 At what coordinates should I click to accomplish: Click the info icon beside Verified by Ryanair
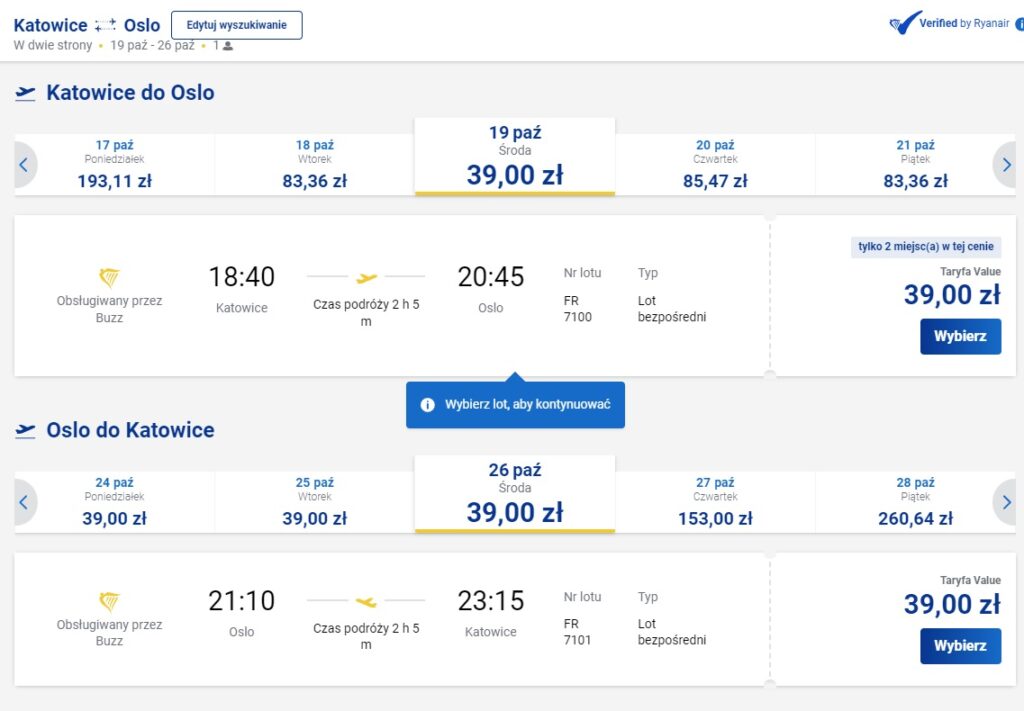point(1019,25)
